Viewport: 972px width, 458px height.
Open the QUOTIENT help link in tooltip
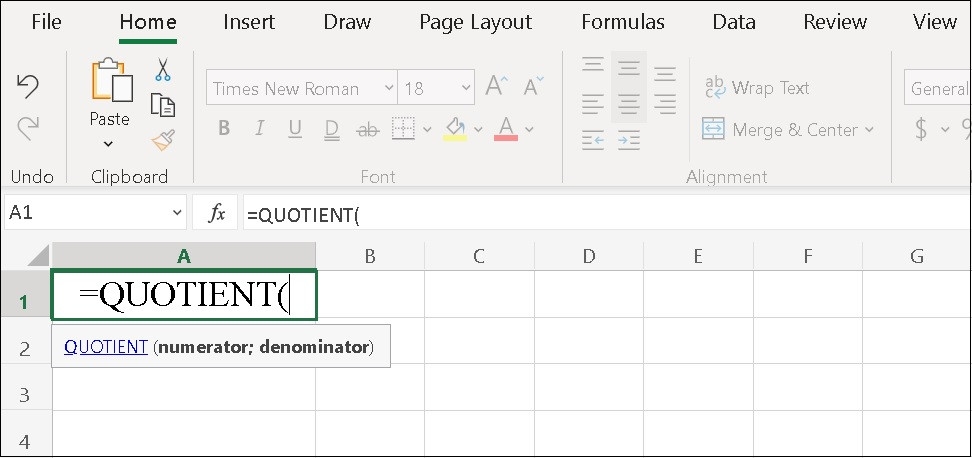106,346
